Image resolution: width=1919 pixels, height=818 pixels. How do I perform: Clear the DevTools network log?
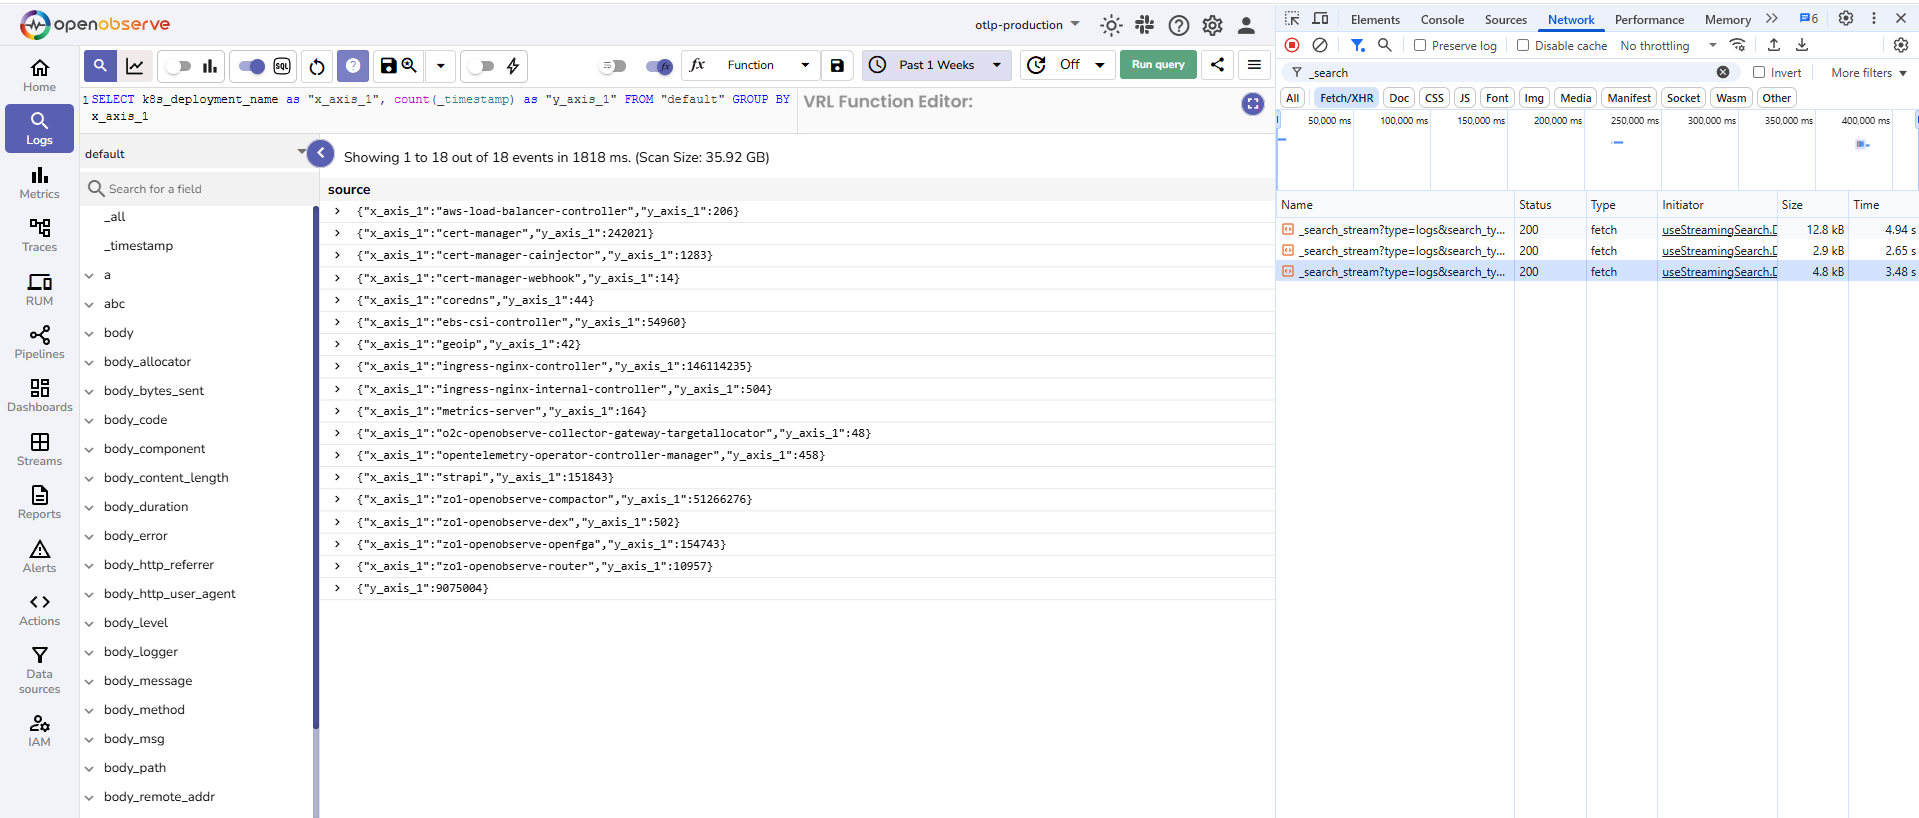(1320, 45)
